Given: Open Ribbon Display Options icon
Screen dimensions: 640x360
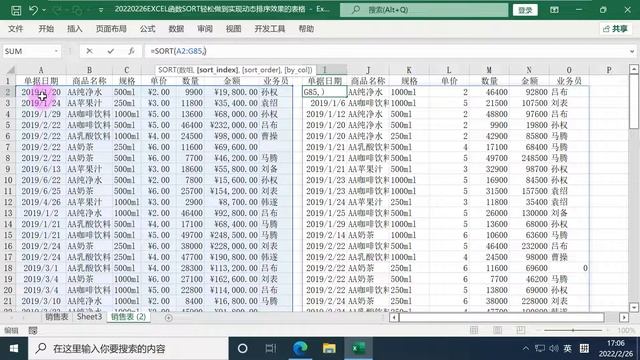Looking at the screenshot, I should coord(554,10).
